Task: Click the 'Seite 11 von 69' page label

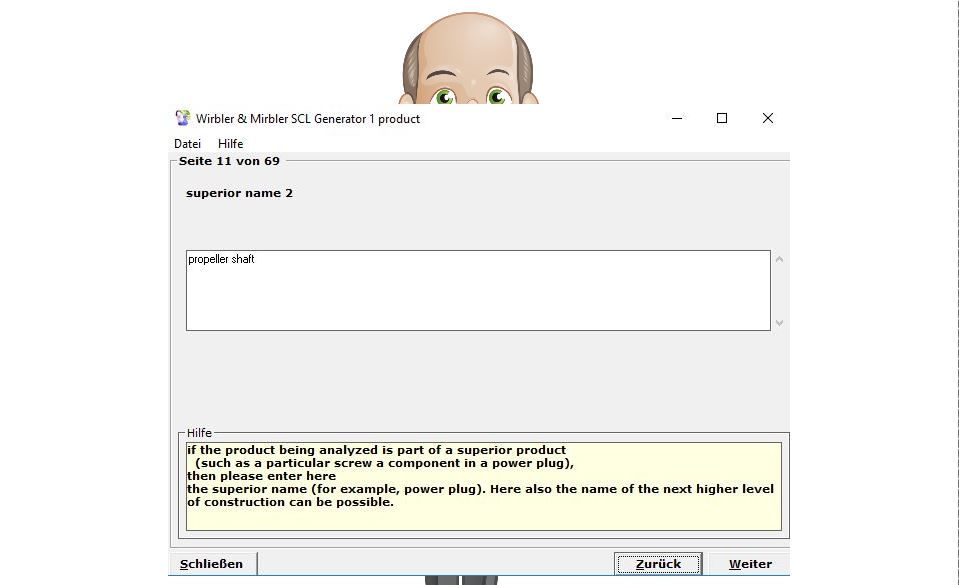Action: click(x=229, y=161)
